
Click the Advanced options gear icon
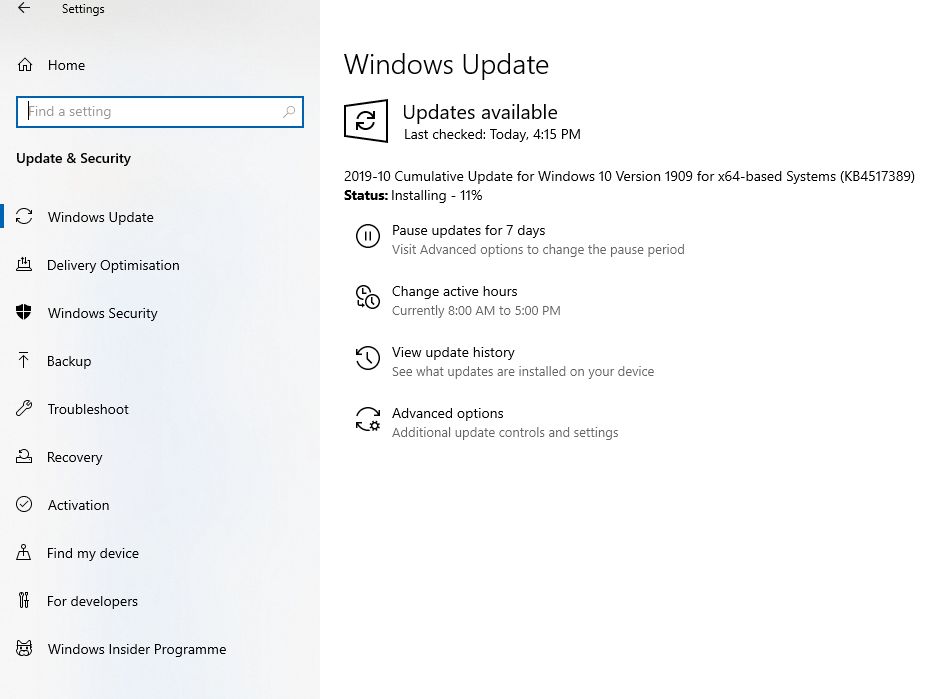coord(368,419)
